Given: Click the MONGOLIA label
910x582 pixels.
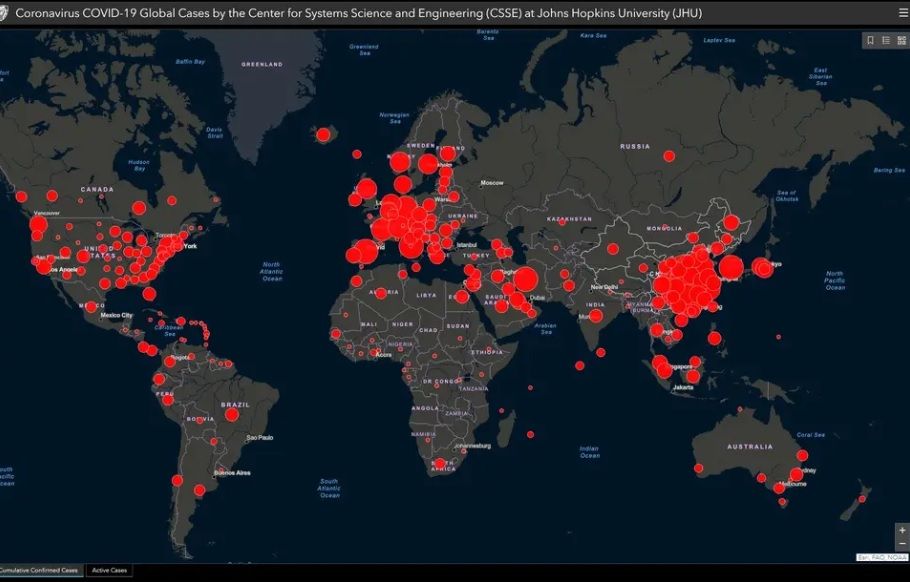Looking at the screenshot, I should coord(665,229).
